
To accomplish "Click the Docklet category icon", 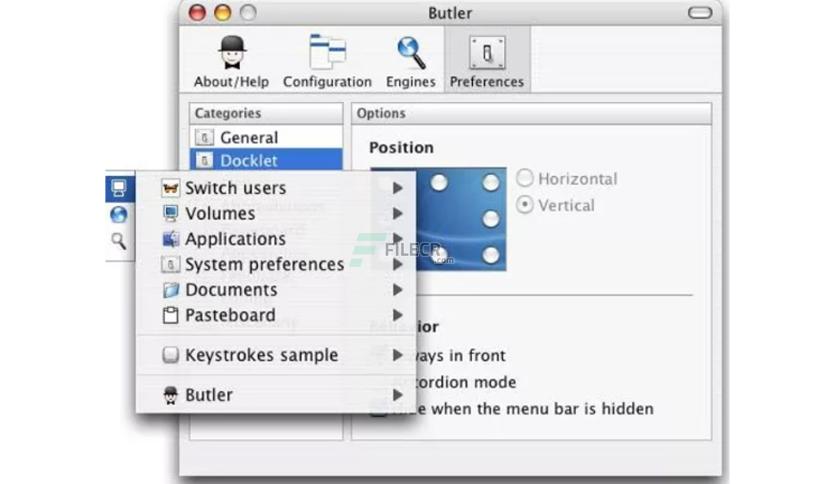I will point(204,160).
